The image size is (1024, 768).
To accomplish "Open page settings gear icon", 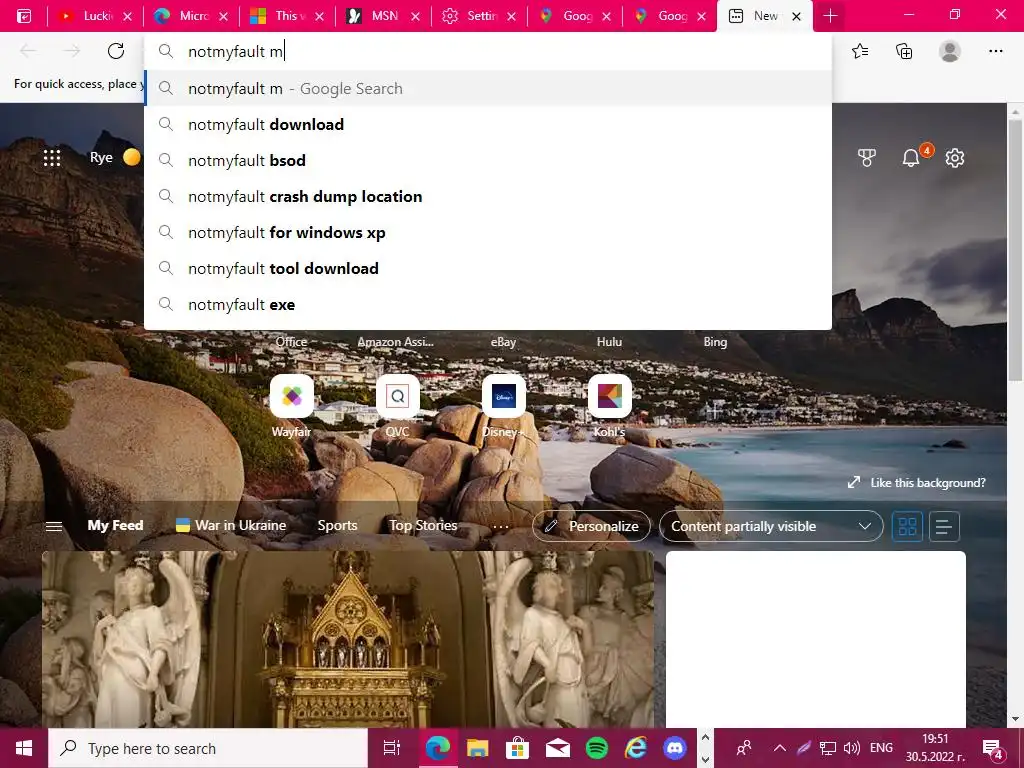I will [x=955, y=157].
